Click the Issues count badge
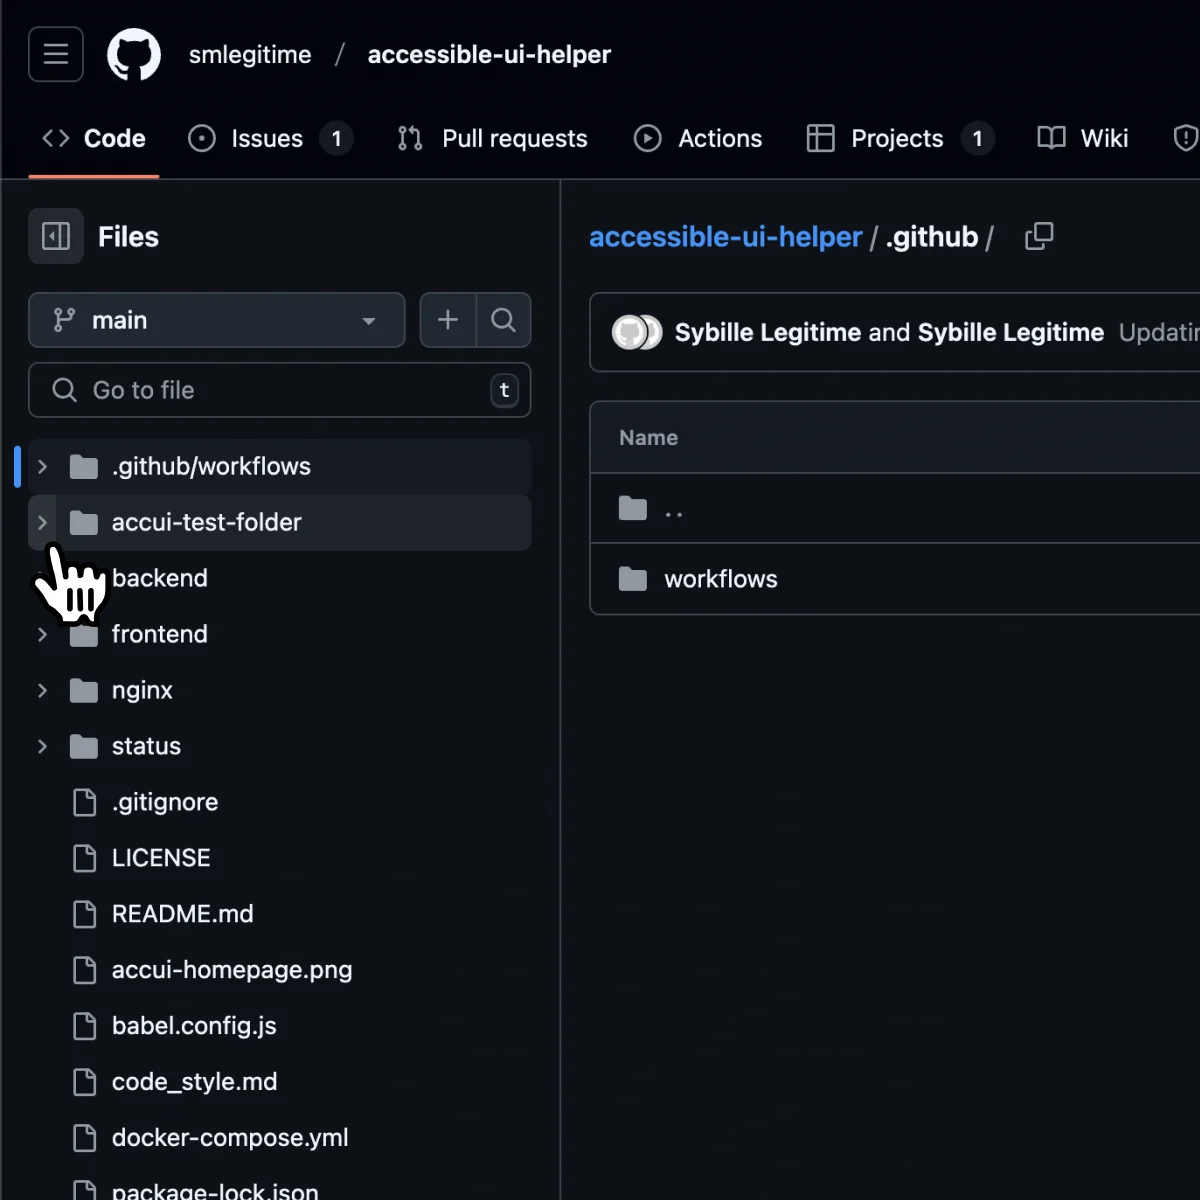The image size is (1200, 1200). pyautogui.click(x=337, y=138)
